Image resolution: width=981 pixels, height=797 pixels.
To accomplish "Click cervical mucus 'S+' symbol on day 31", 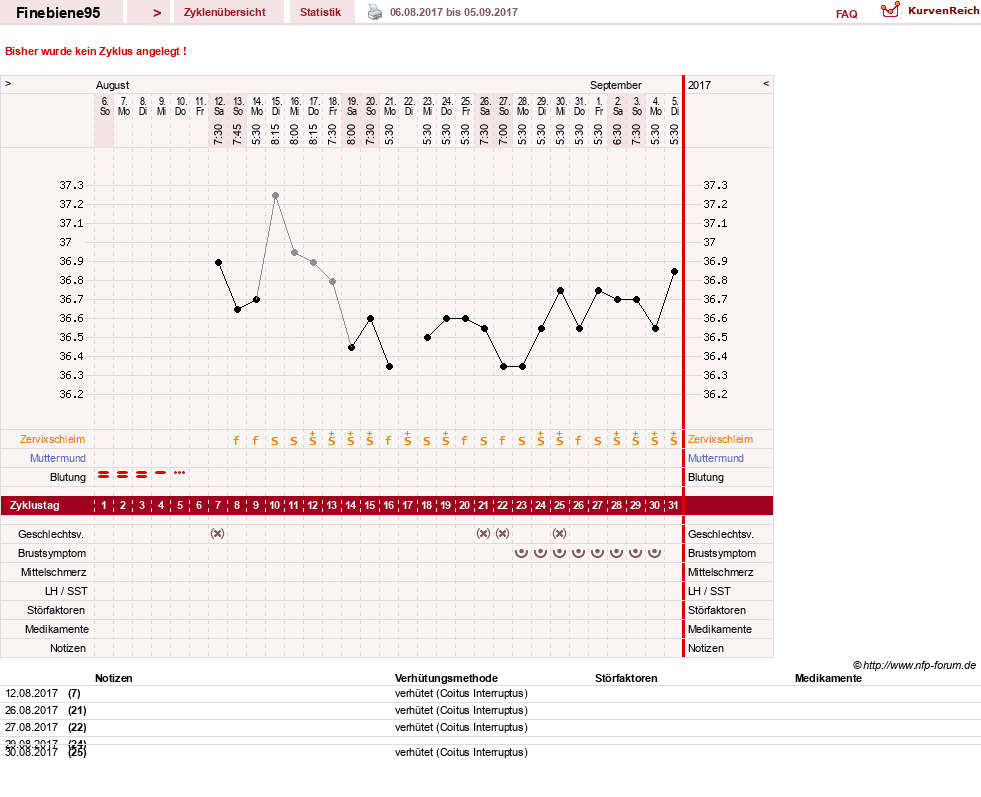I will 673,439.
